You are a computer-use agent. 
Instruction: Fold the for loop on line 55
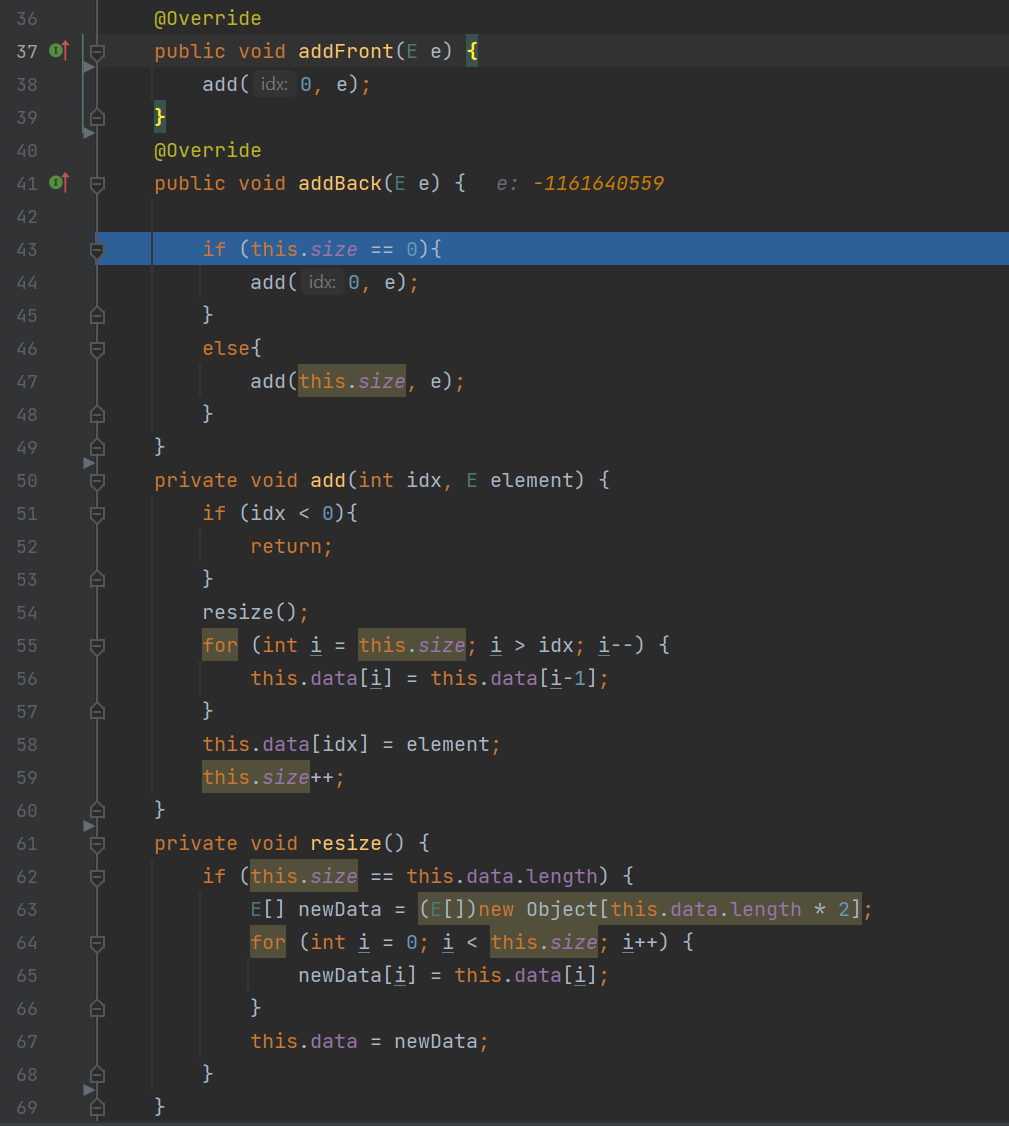tap(97, 646)
